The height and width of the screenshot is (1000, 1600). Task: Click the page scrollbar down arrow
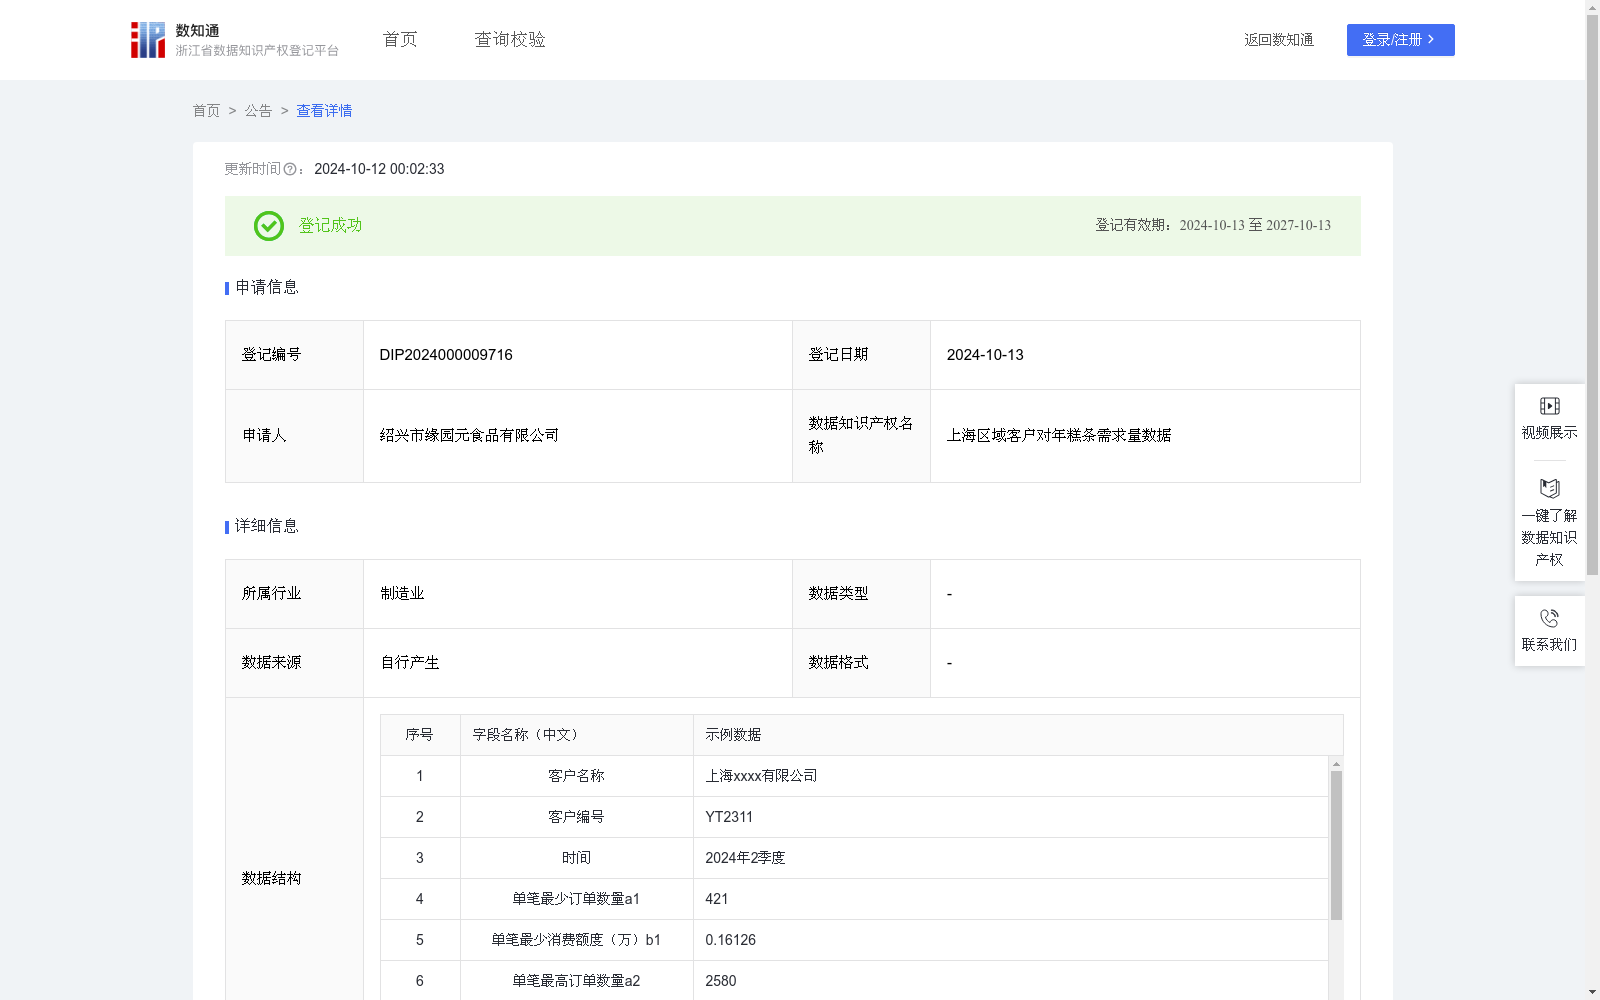coord(1592,992)
